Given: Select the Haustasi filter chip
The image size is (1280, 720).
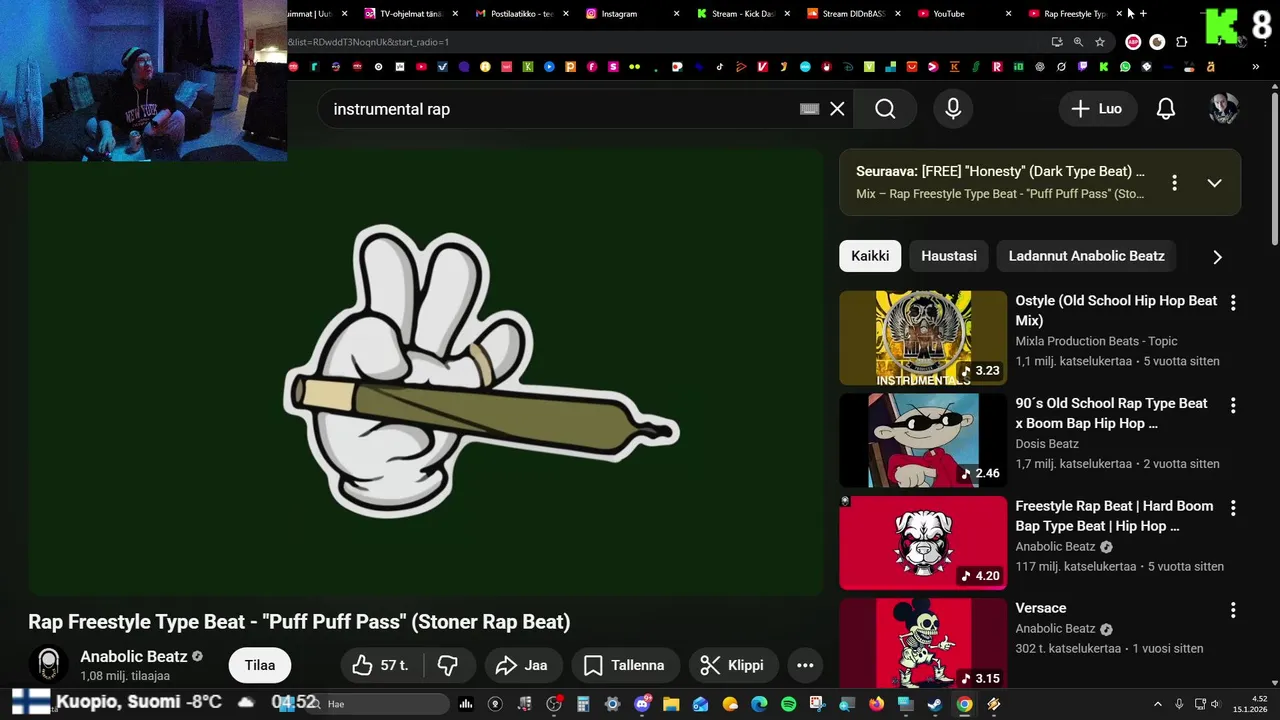Looking at the screenshot, I should click(x=949, y=256).
